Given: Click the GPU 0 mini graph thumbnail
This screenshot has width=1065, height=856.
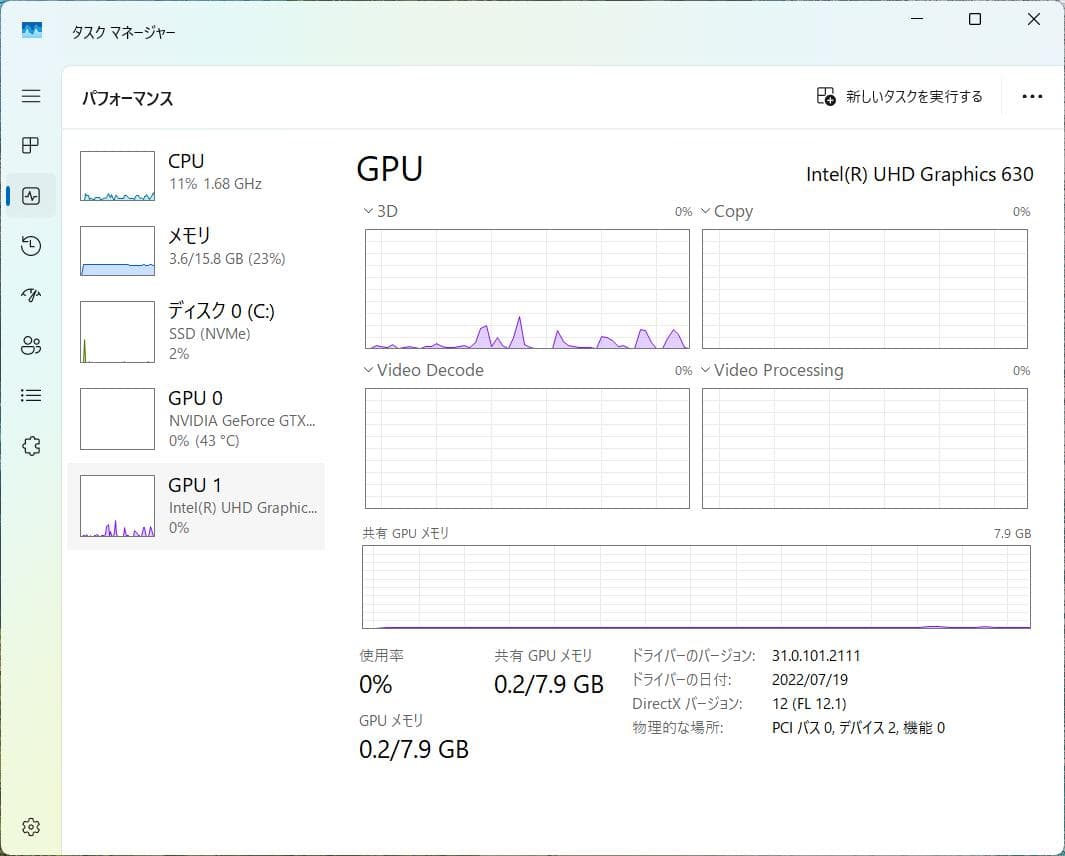Looking at the screenshot, I should (x=118, y=418).
